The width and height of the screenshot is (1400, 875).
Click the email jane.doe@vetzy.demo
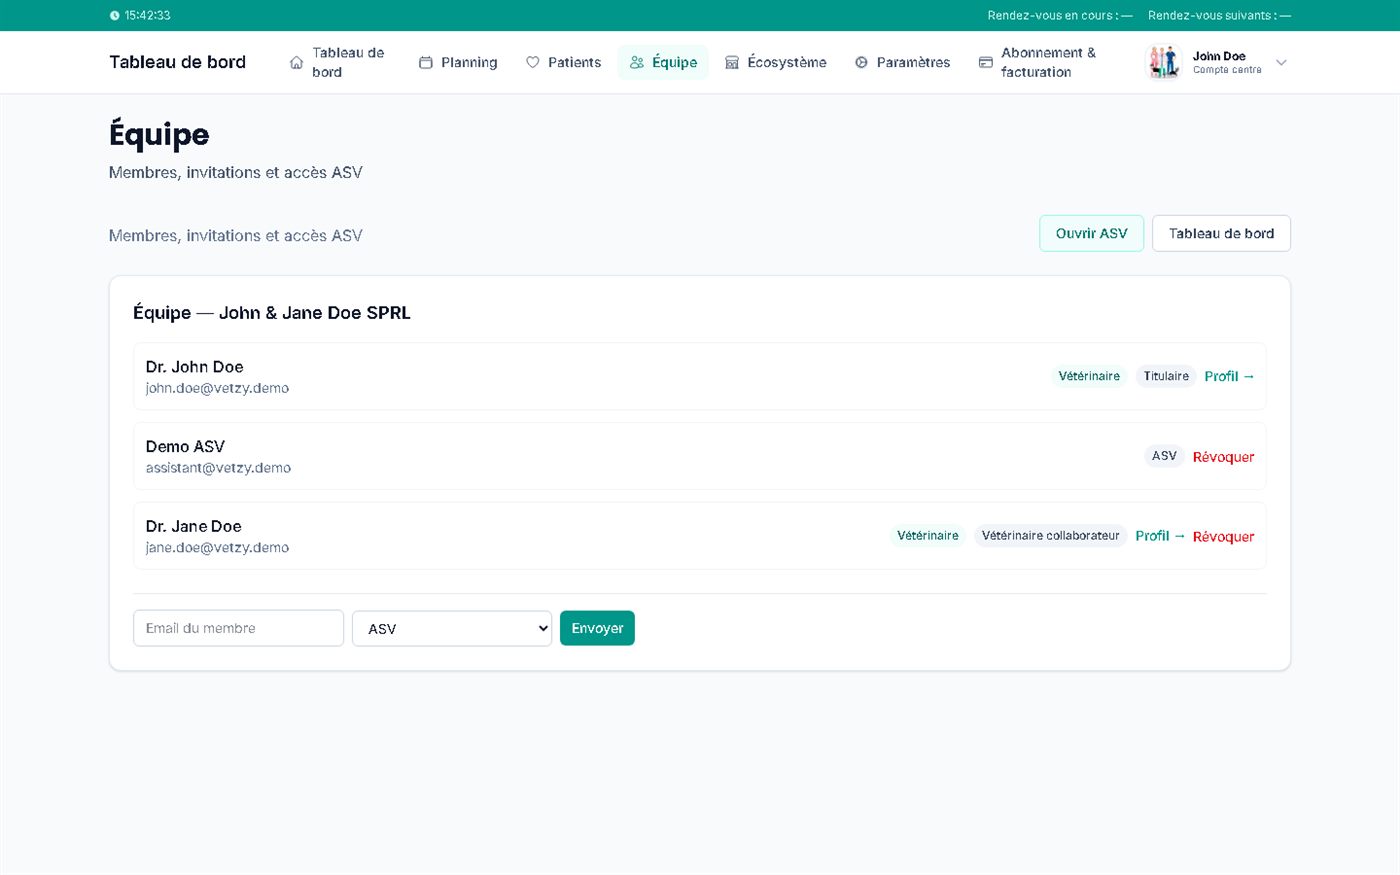coord(217,548)
